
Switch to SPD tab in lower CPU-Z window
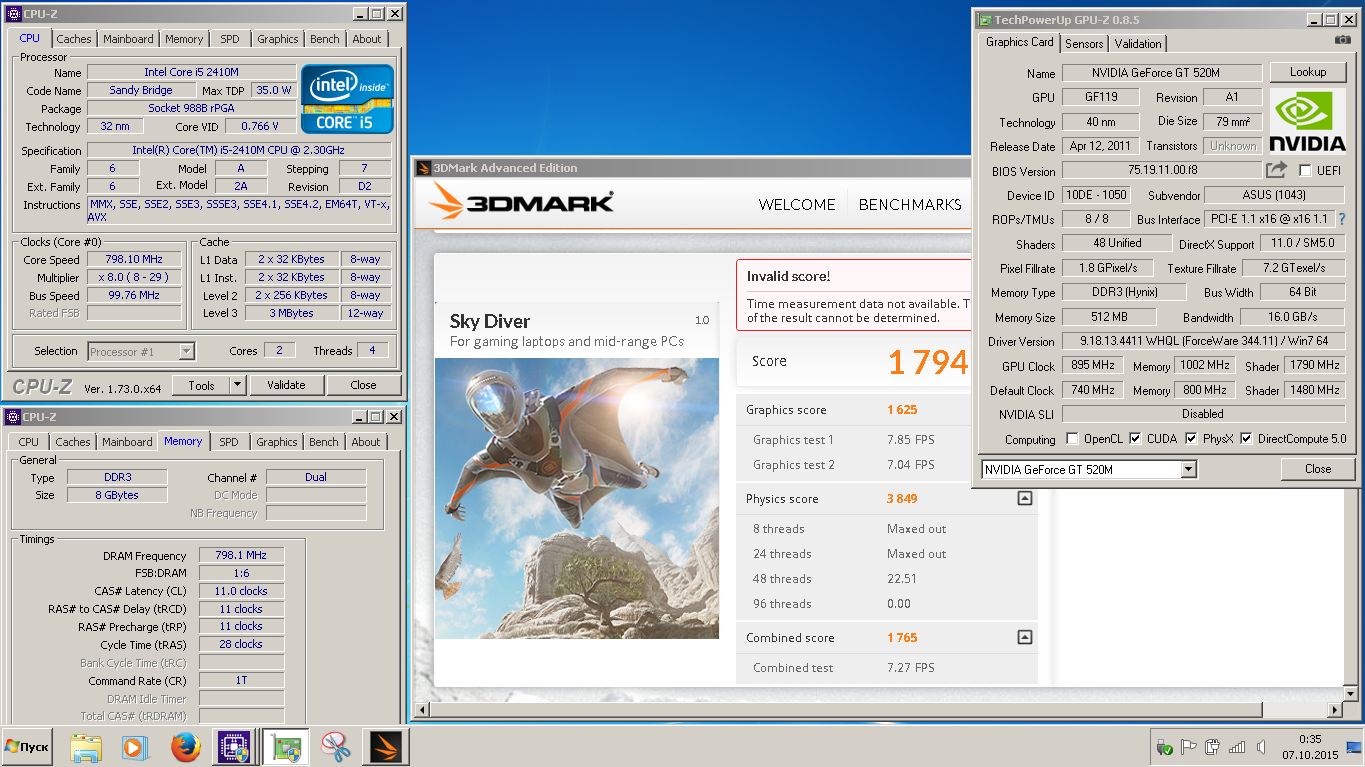click(x=228, y=442)
